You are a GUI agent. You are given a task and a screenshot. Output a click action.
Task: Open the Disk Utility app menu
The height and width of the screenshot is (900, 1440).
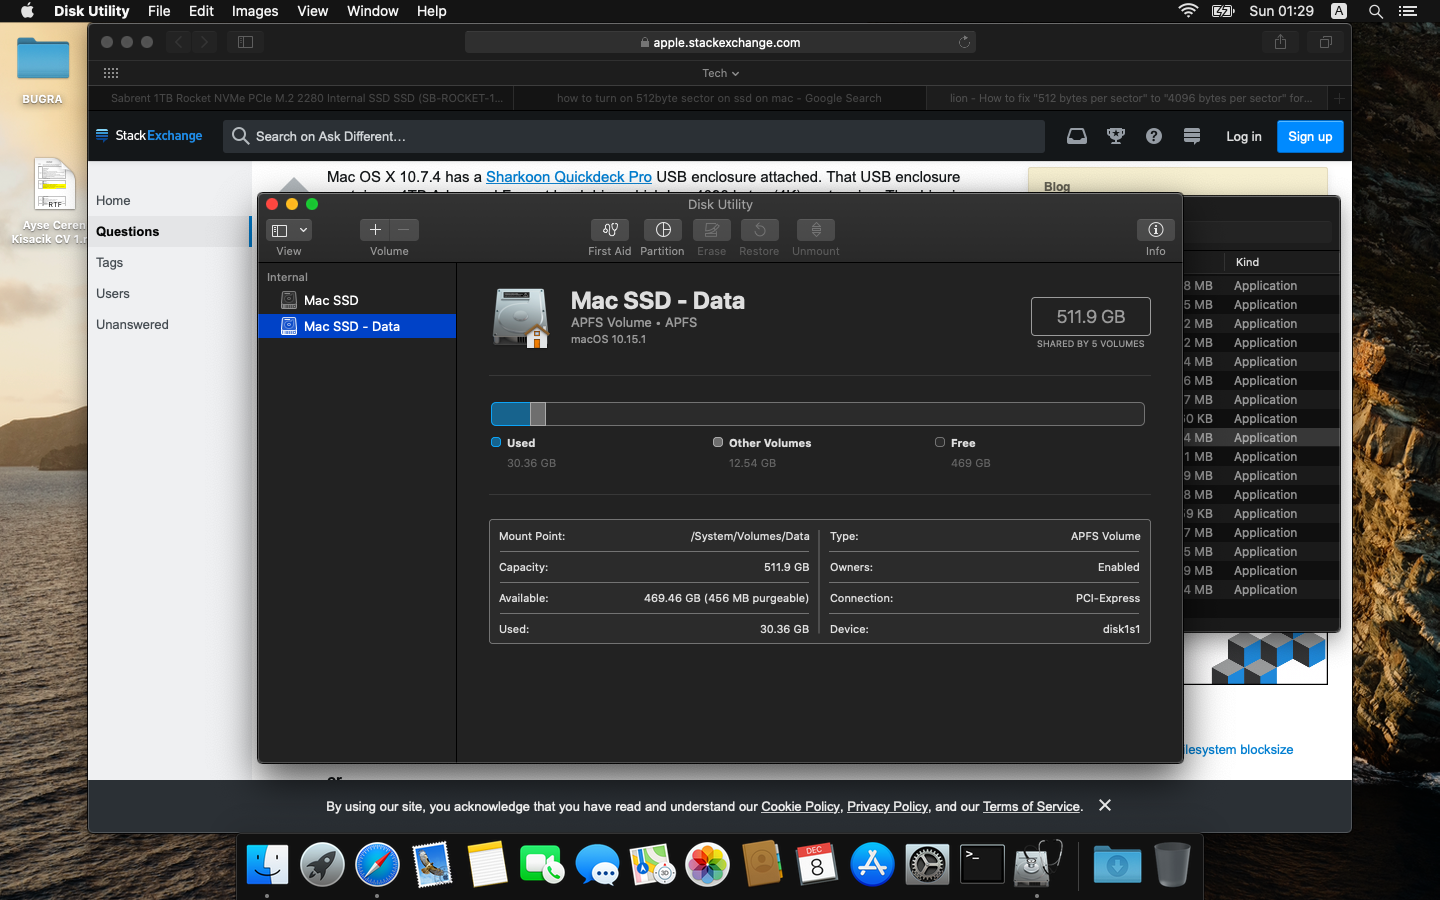coord(91,11)
